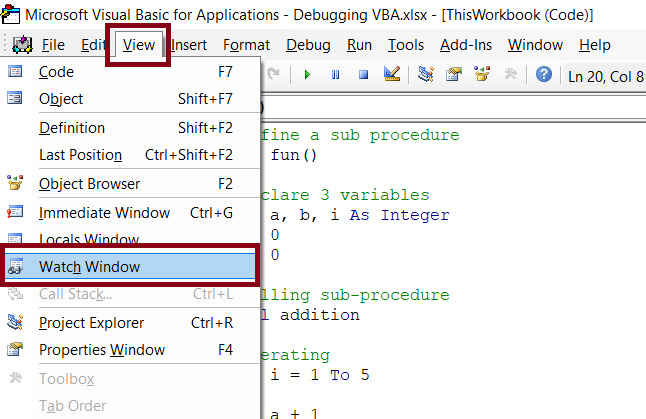This screenshot has width=646, height=419.
Task: Click the Object icon in View menu
Action: [x=15, y=98]
